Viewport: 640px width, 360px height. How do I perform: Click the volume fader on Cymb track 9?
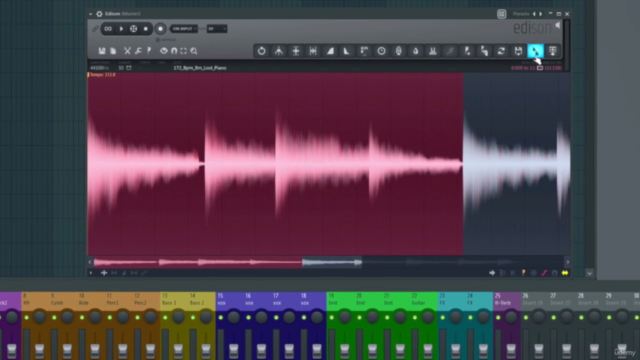(x=67, y=350)
